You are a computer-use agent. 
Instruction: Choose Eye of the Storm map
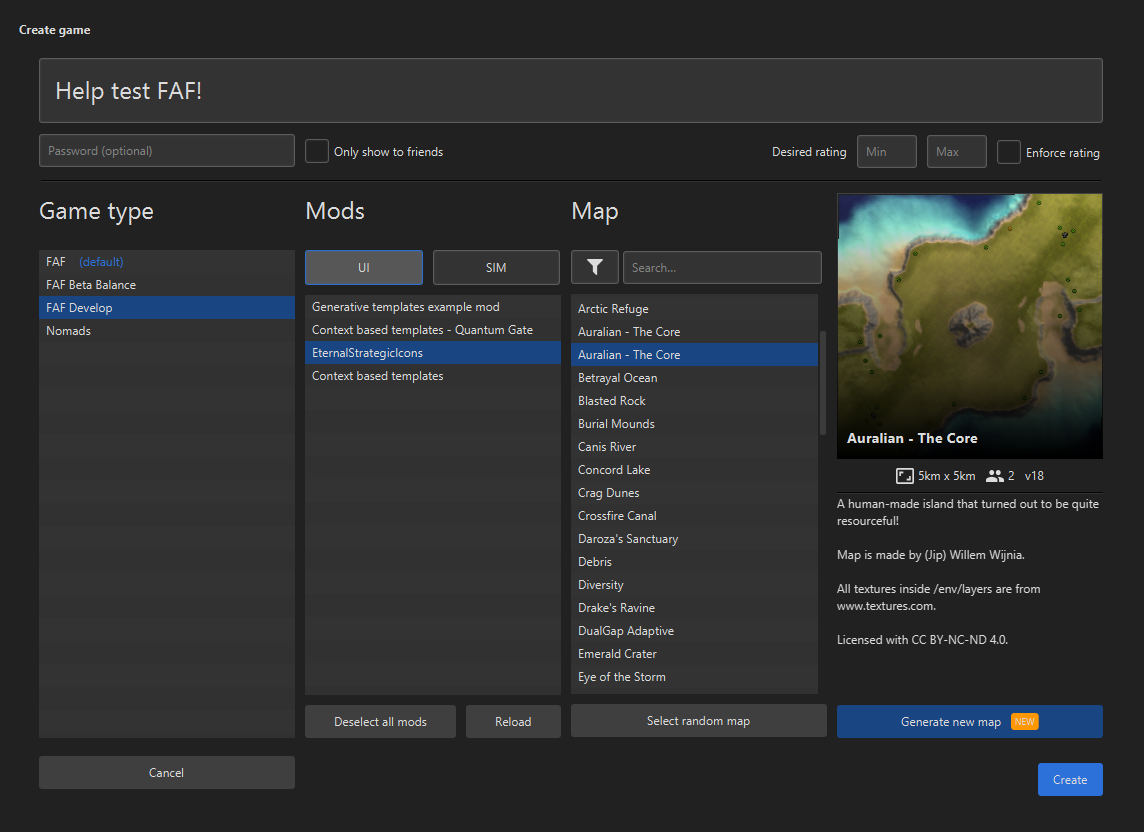[695, 677]
